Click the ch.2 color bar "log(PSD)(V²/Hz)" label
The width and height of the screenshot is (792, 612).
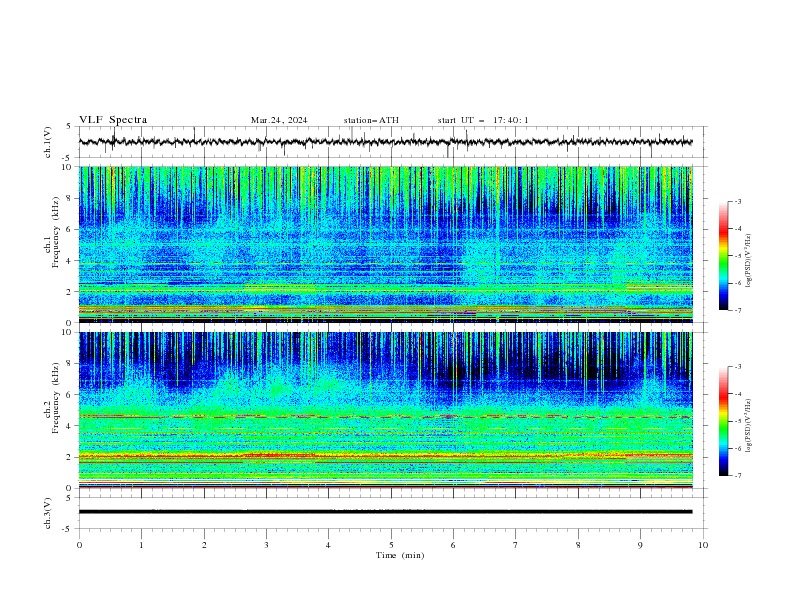pos(749,426)
